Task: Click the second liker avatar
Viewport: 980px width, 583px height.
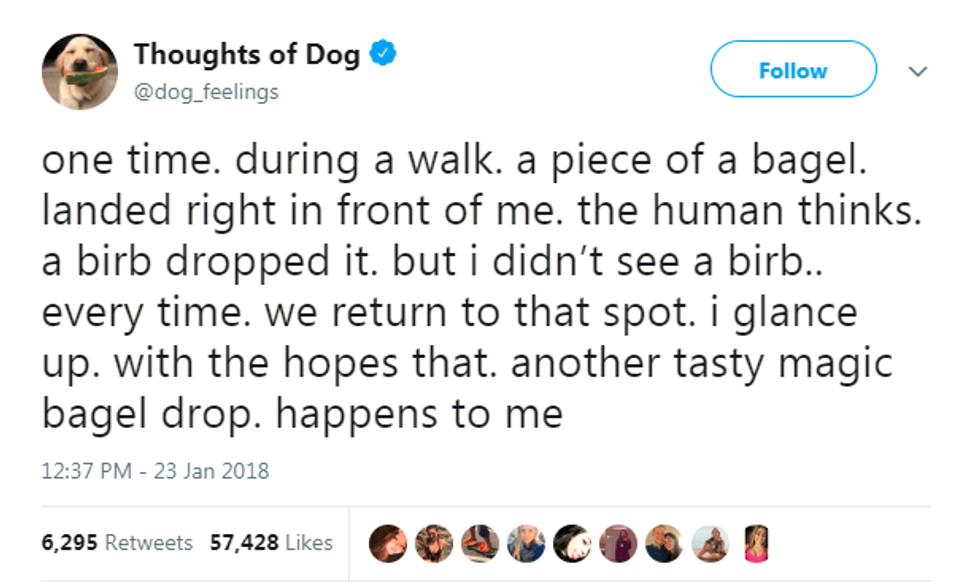Action: pyautogui.click(x=433, y=542)
